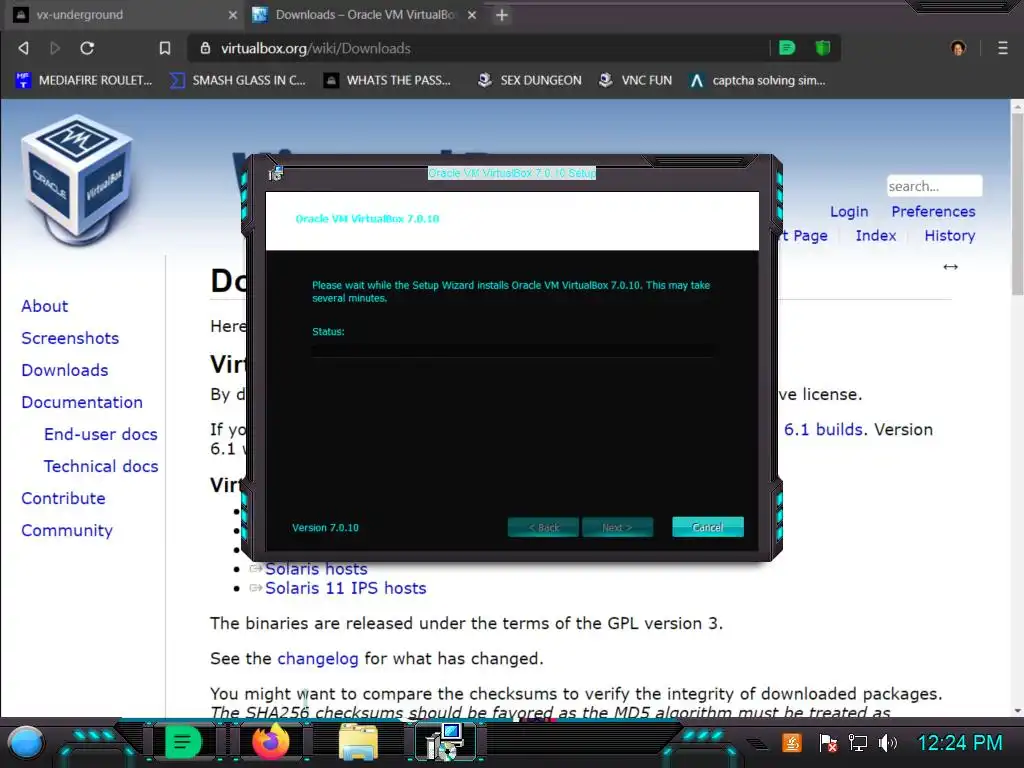Open the 6.1 builds link
This screenshot has height=768, width=1024.
coord(823,430)
